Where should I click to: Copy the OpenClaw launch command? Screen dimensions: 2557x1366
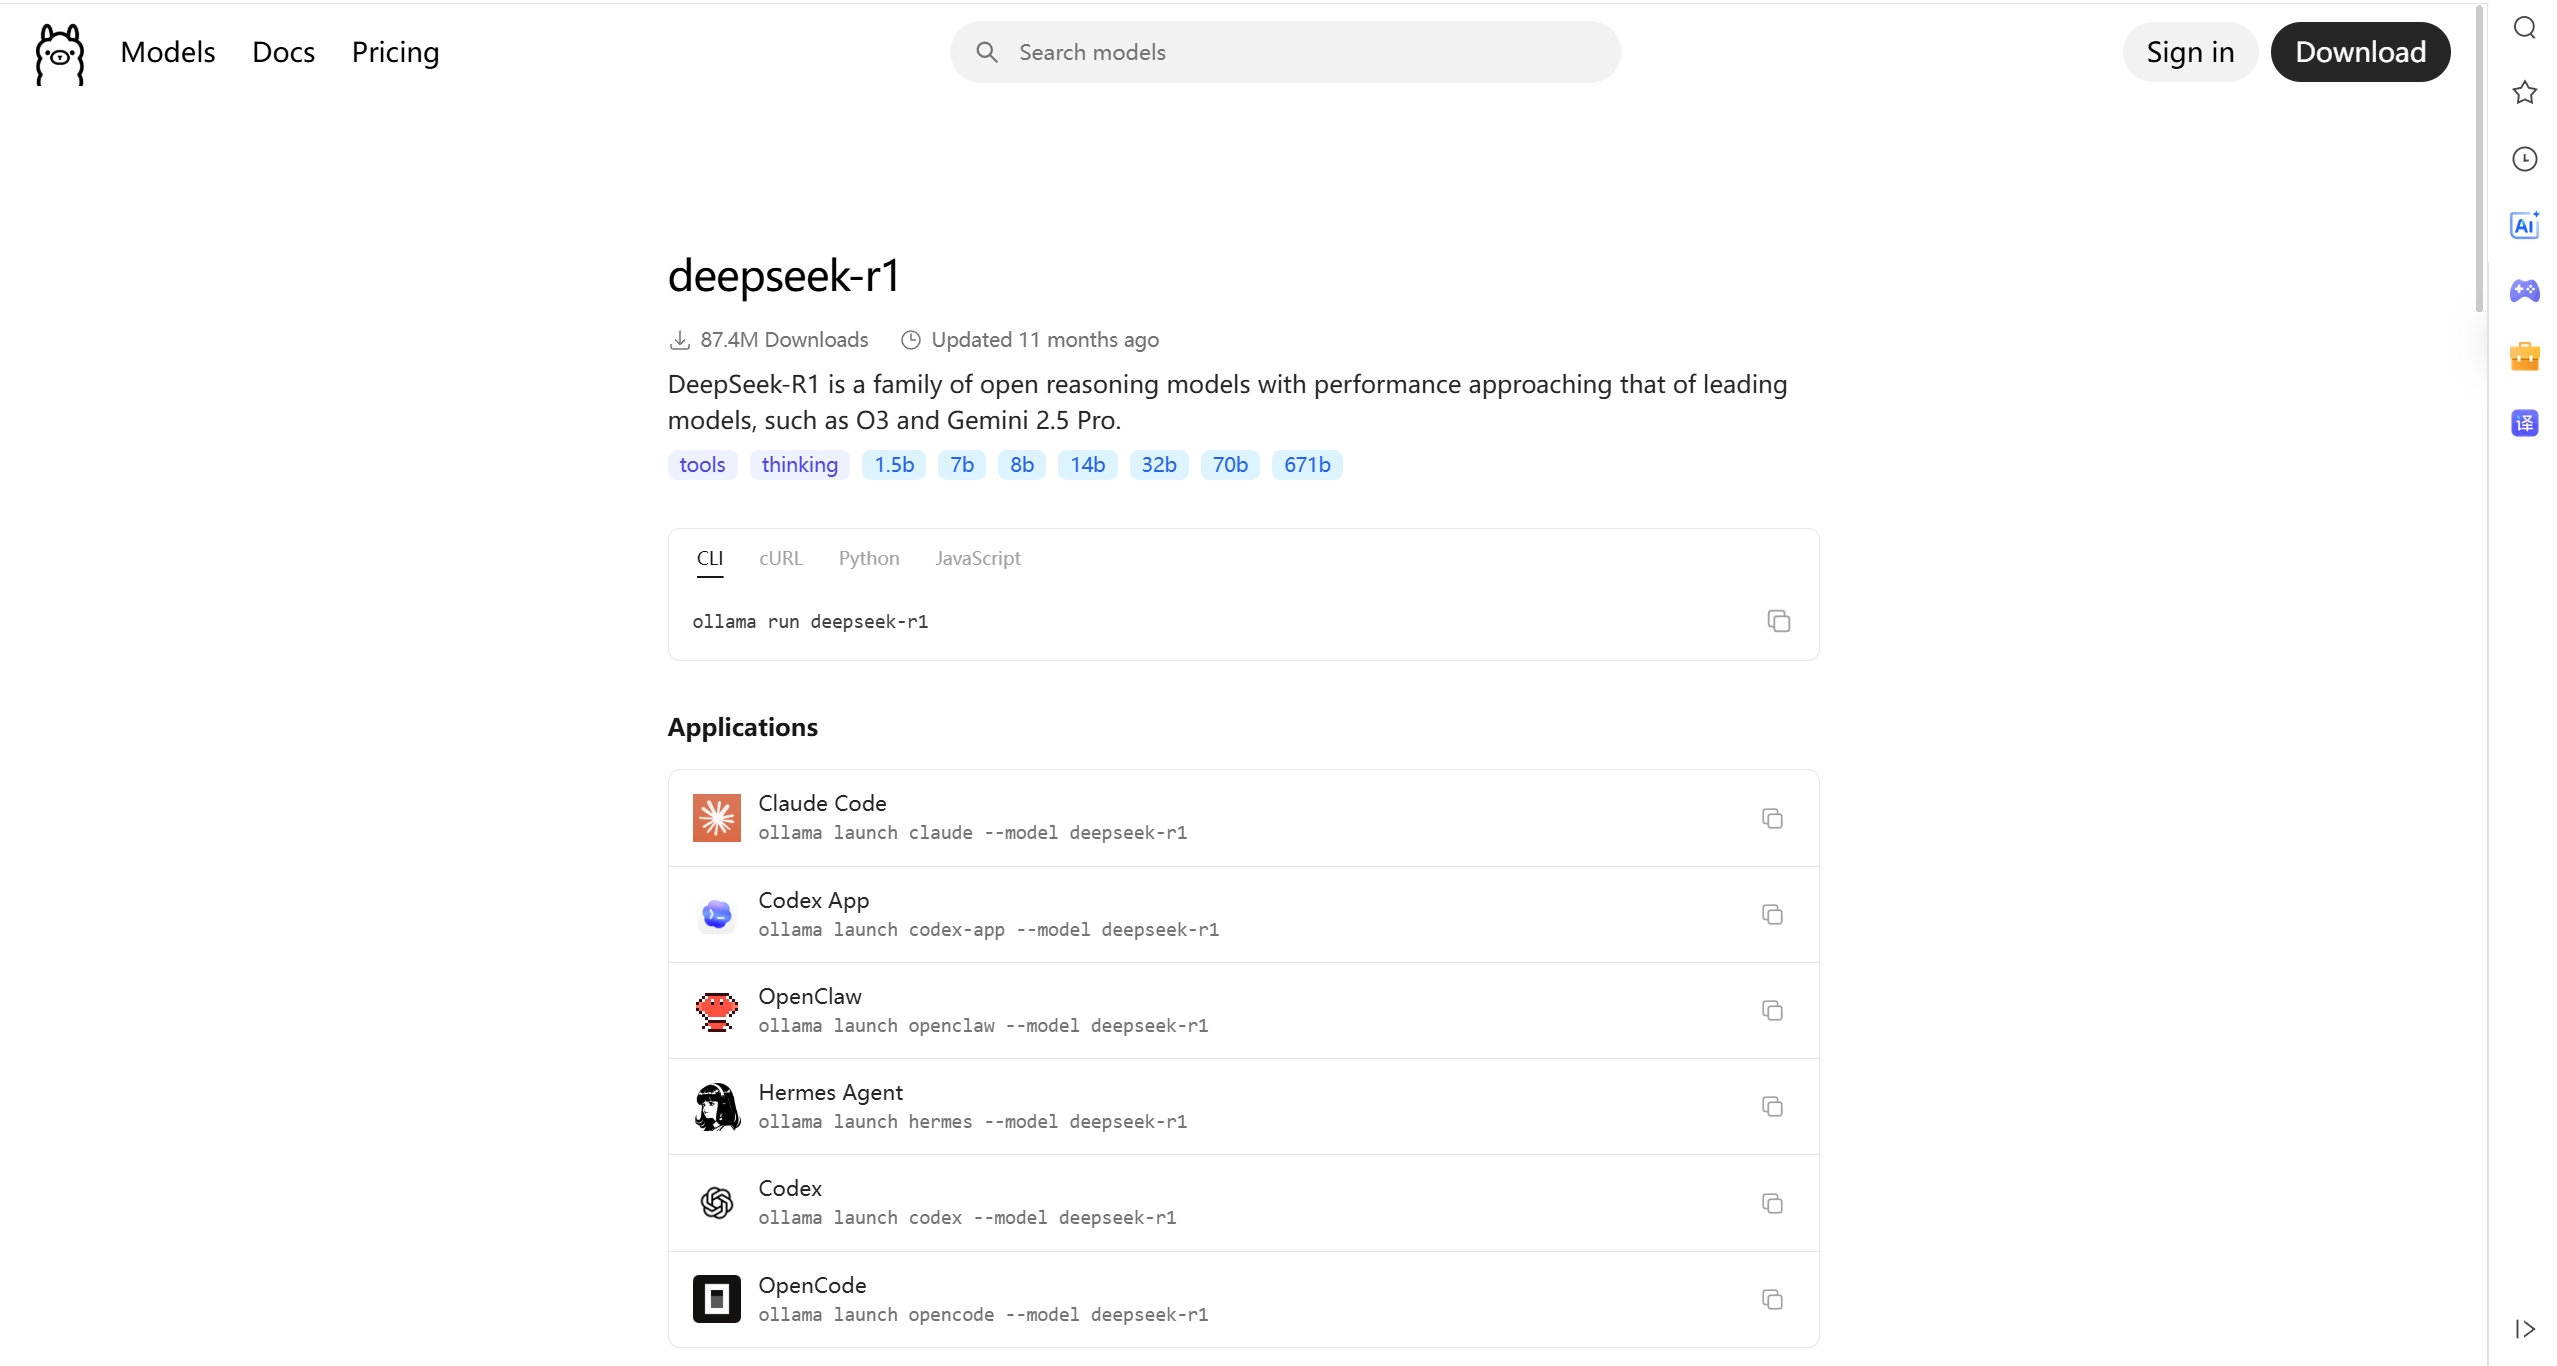click(x=1772, y=1011)
